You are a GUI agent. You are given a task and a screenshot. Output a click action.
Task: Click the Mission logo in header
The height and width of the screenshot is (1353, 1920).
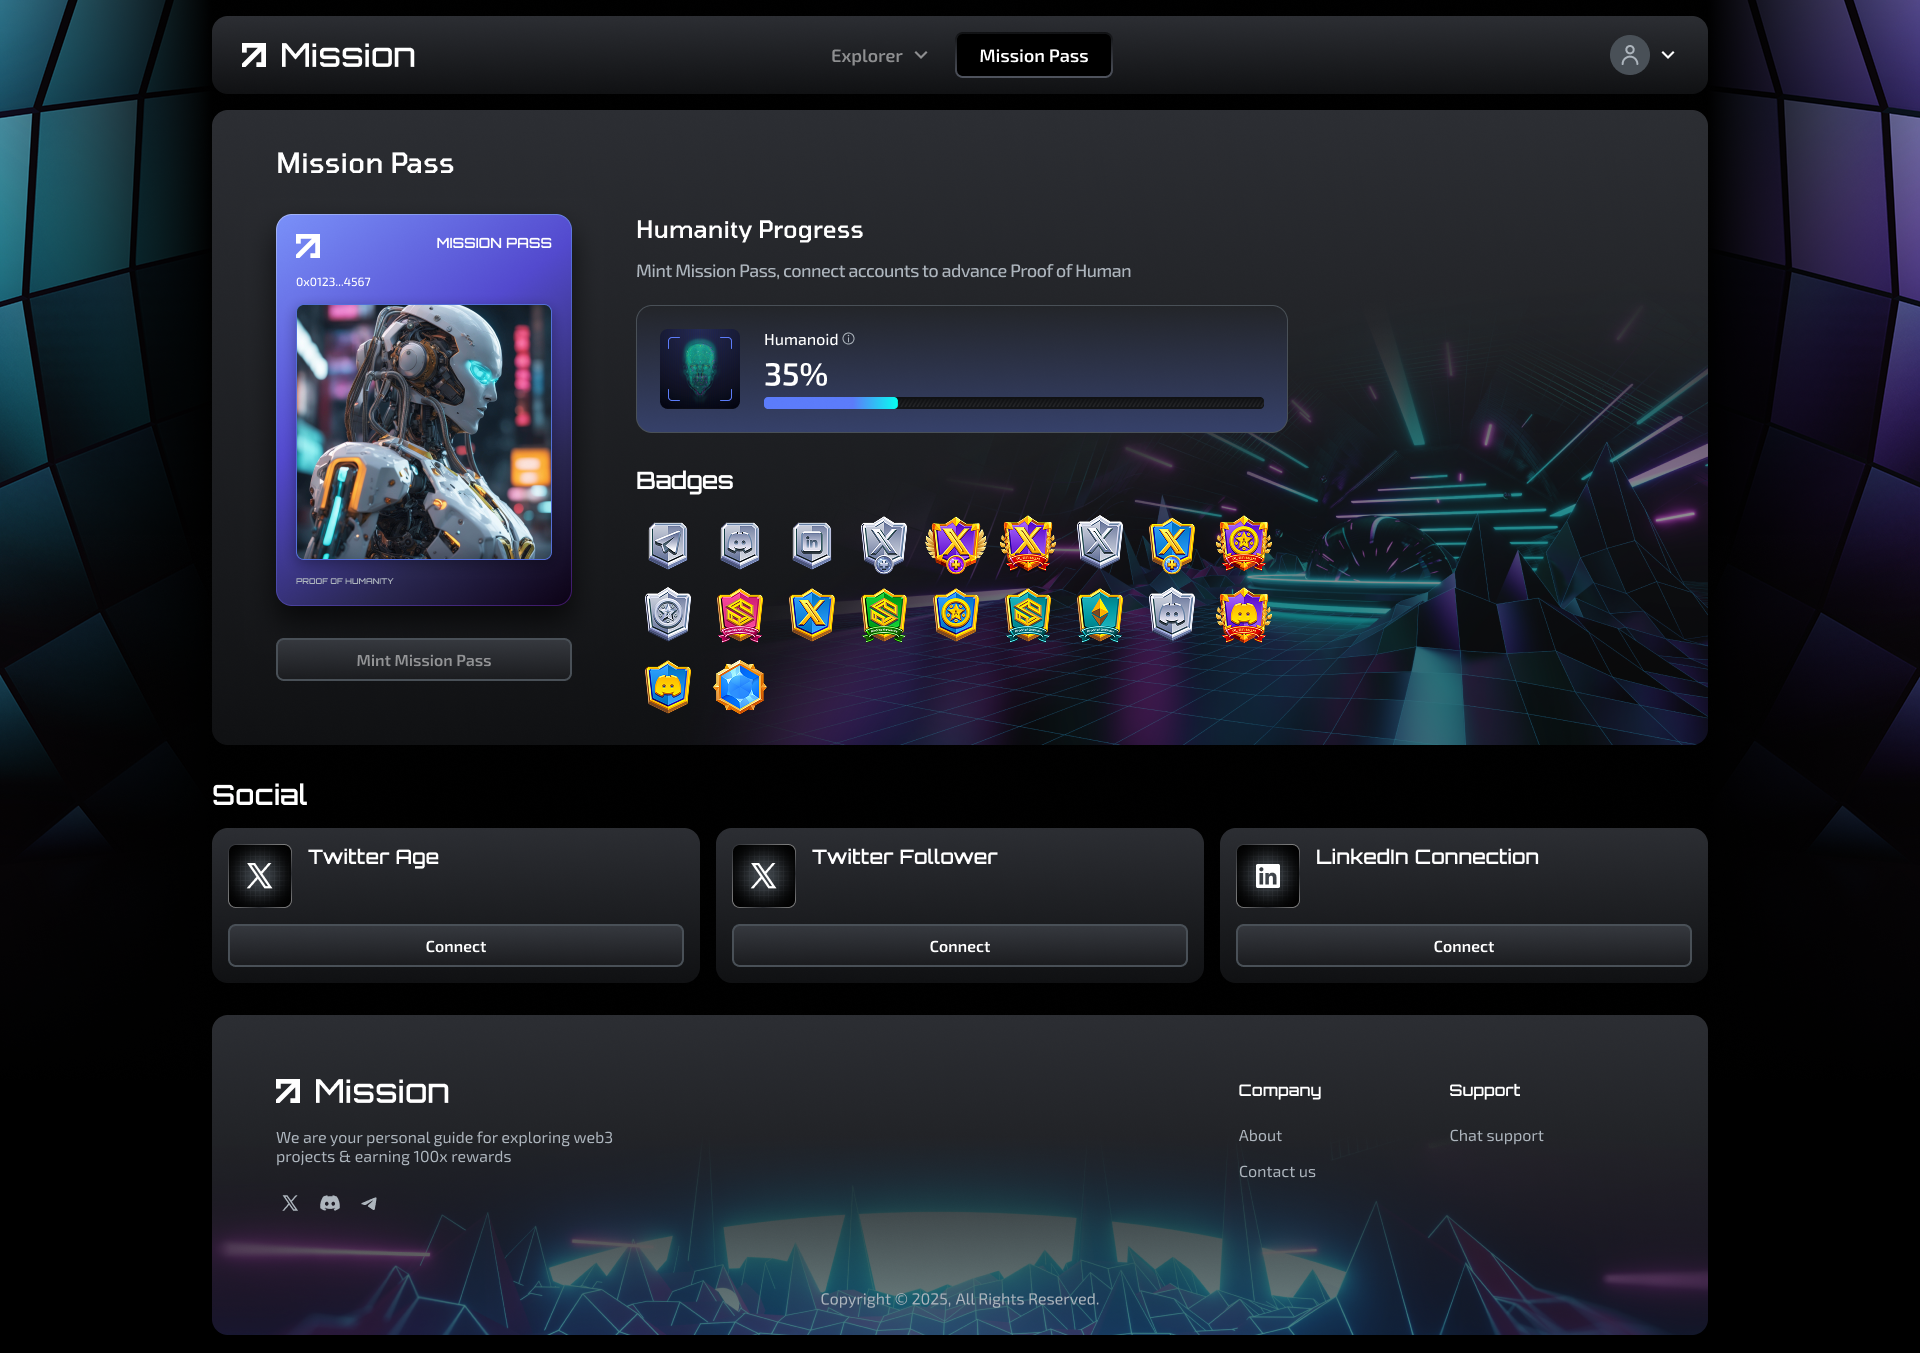328,55
